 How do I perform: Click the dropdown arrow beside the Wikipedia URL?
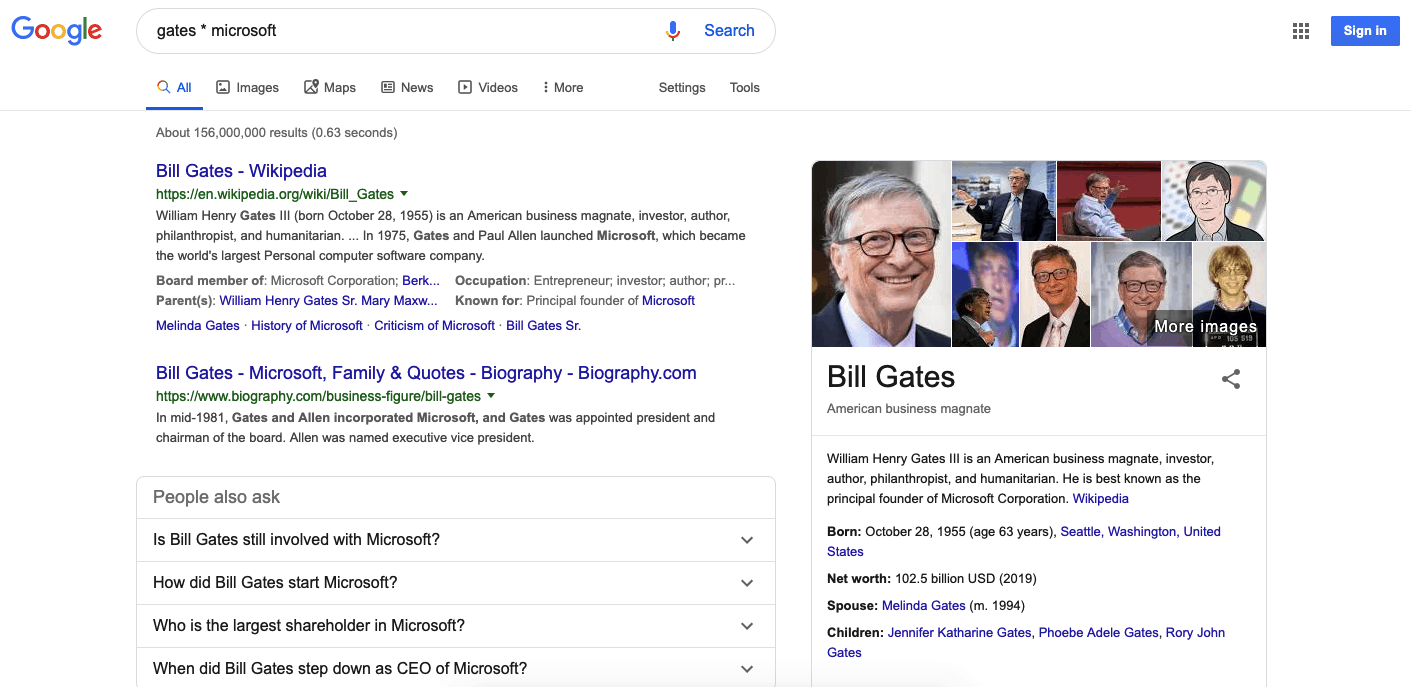click(404, 193)
